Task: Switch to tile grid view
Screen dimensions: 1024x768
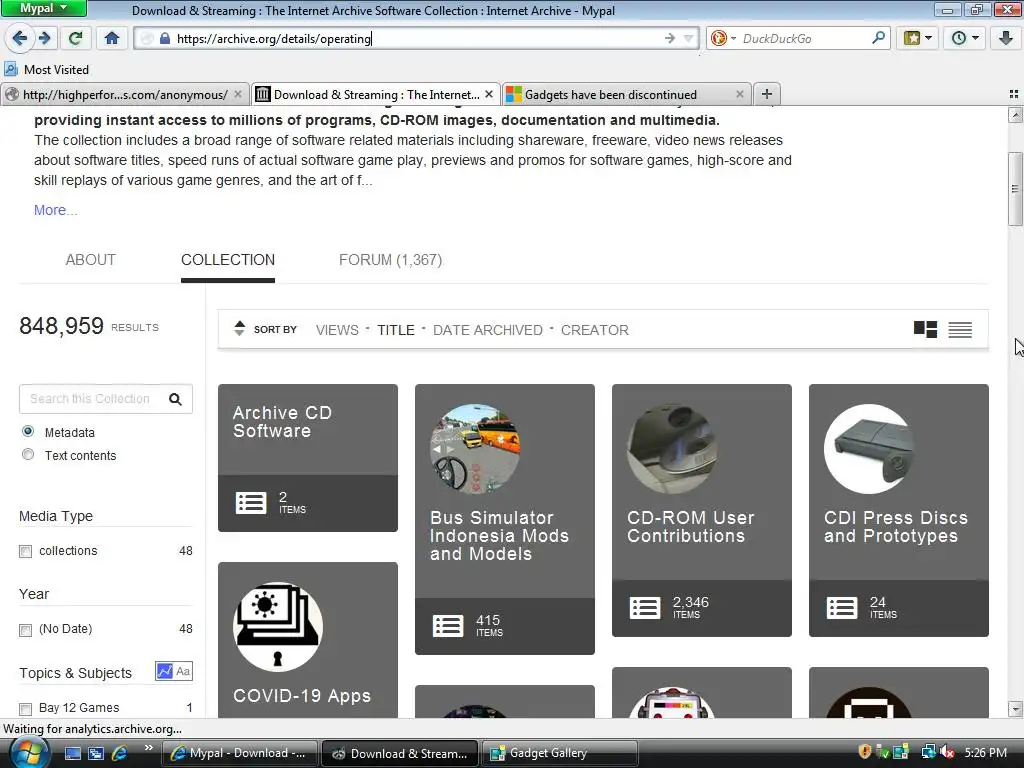Action: tap(925, 329)
